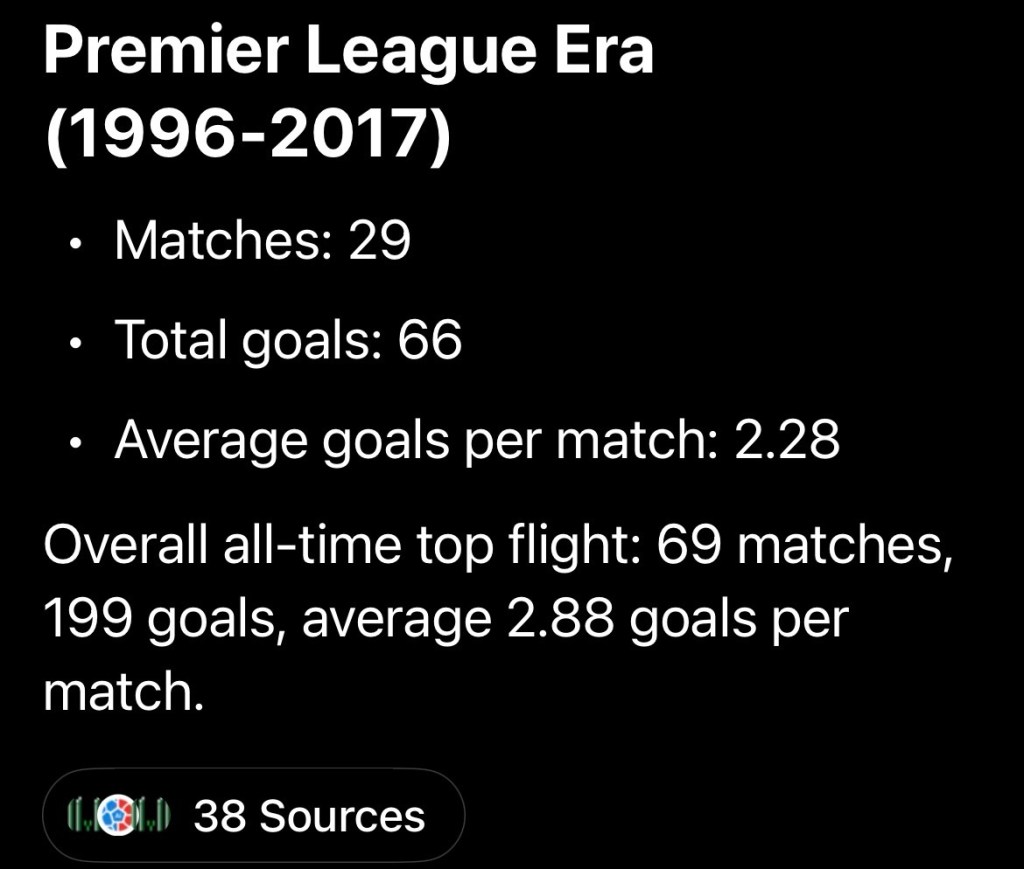The image size is (1024, 869).
Task: Click the bullet point beside Matches
Action: tap(76, 244)
